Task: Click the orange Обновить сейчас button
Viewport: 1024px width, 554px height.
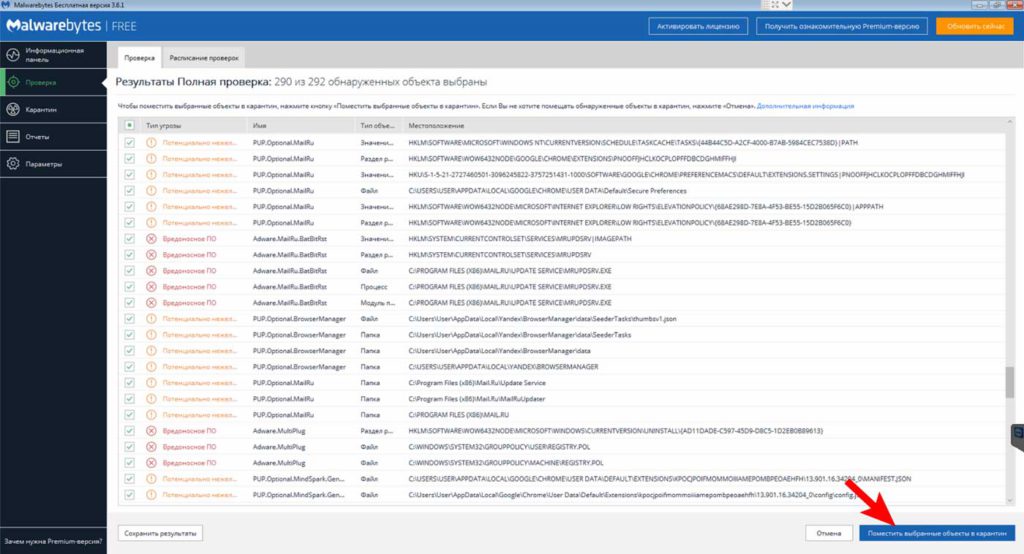Action: pos(975,26)
